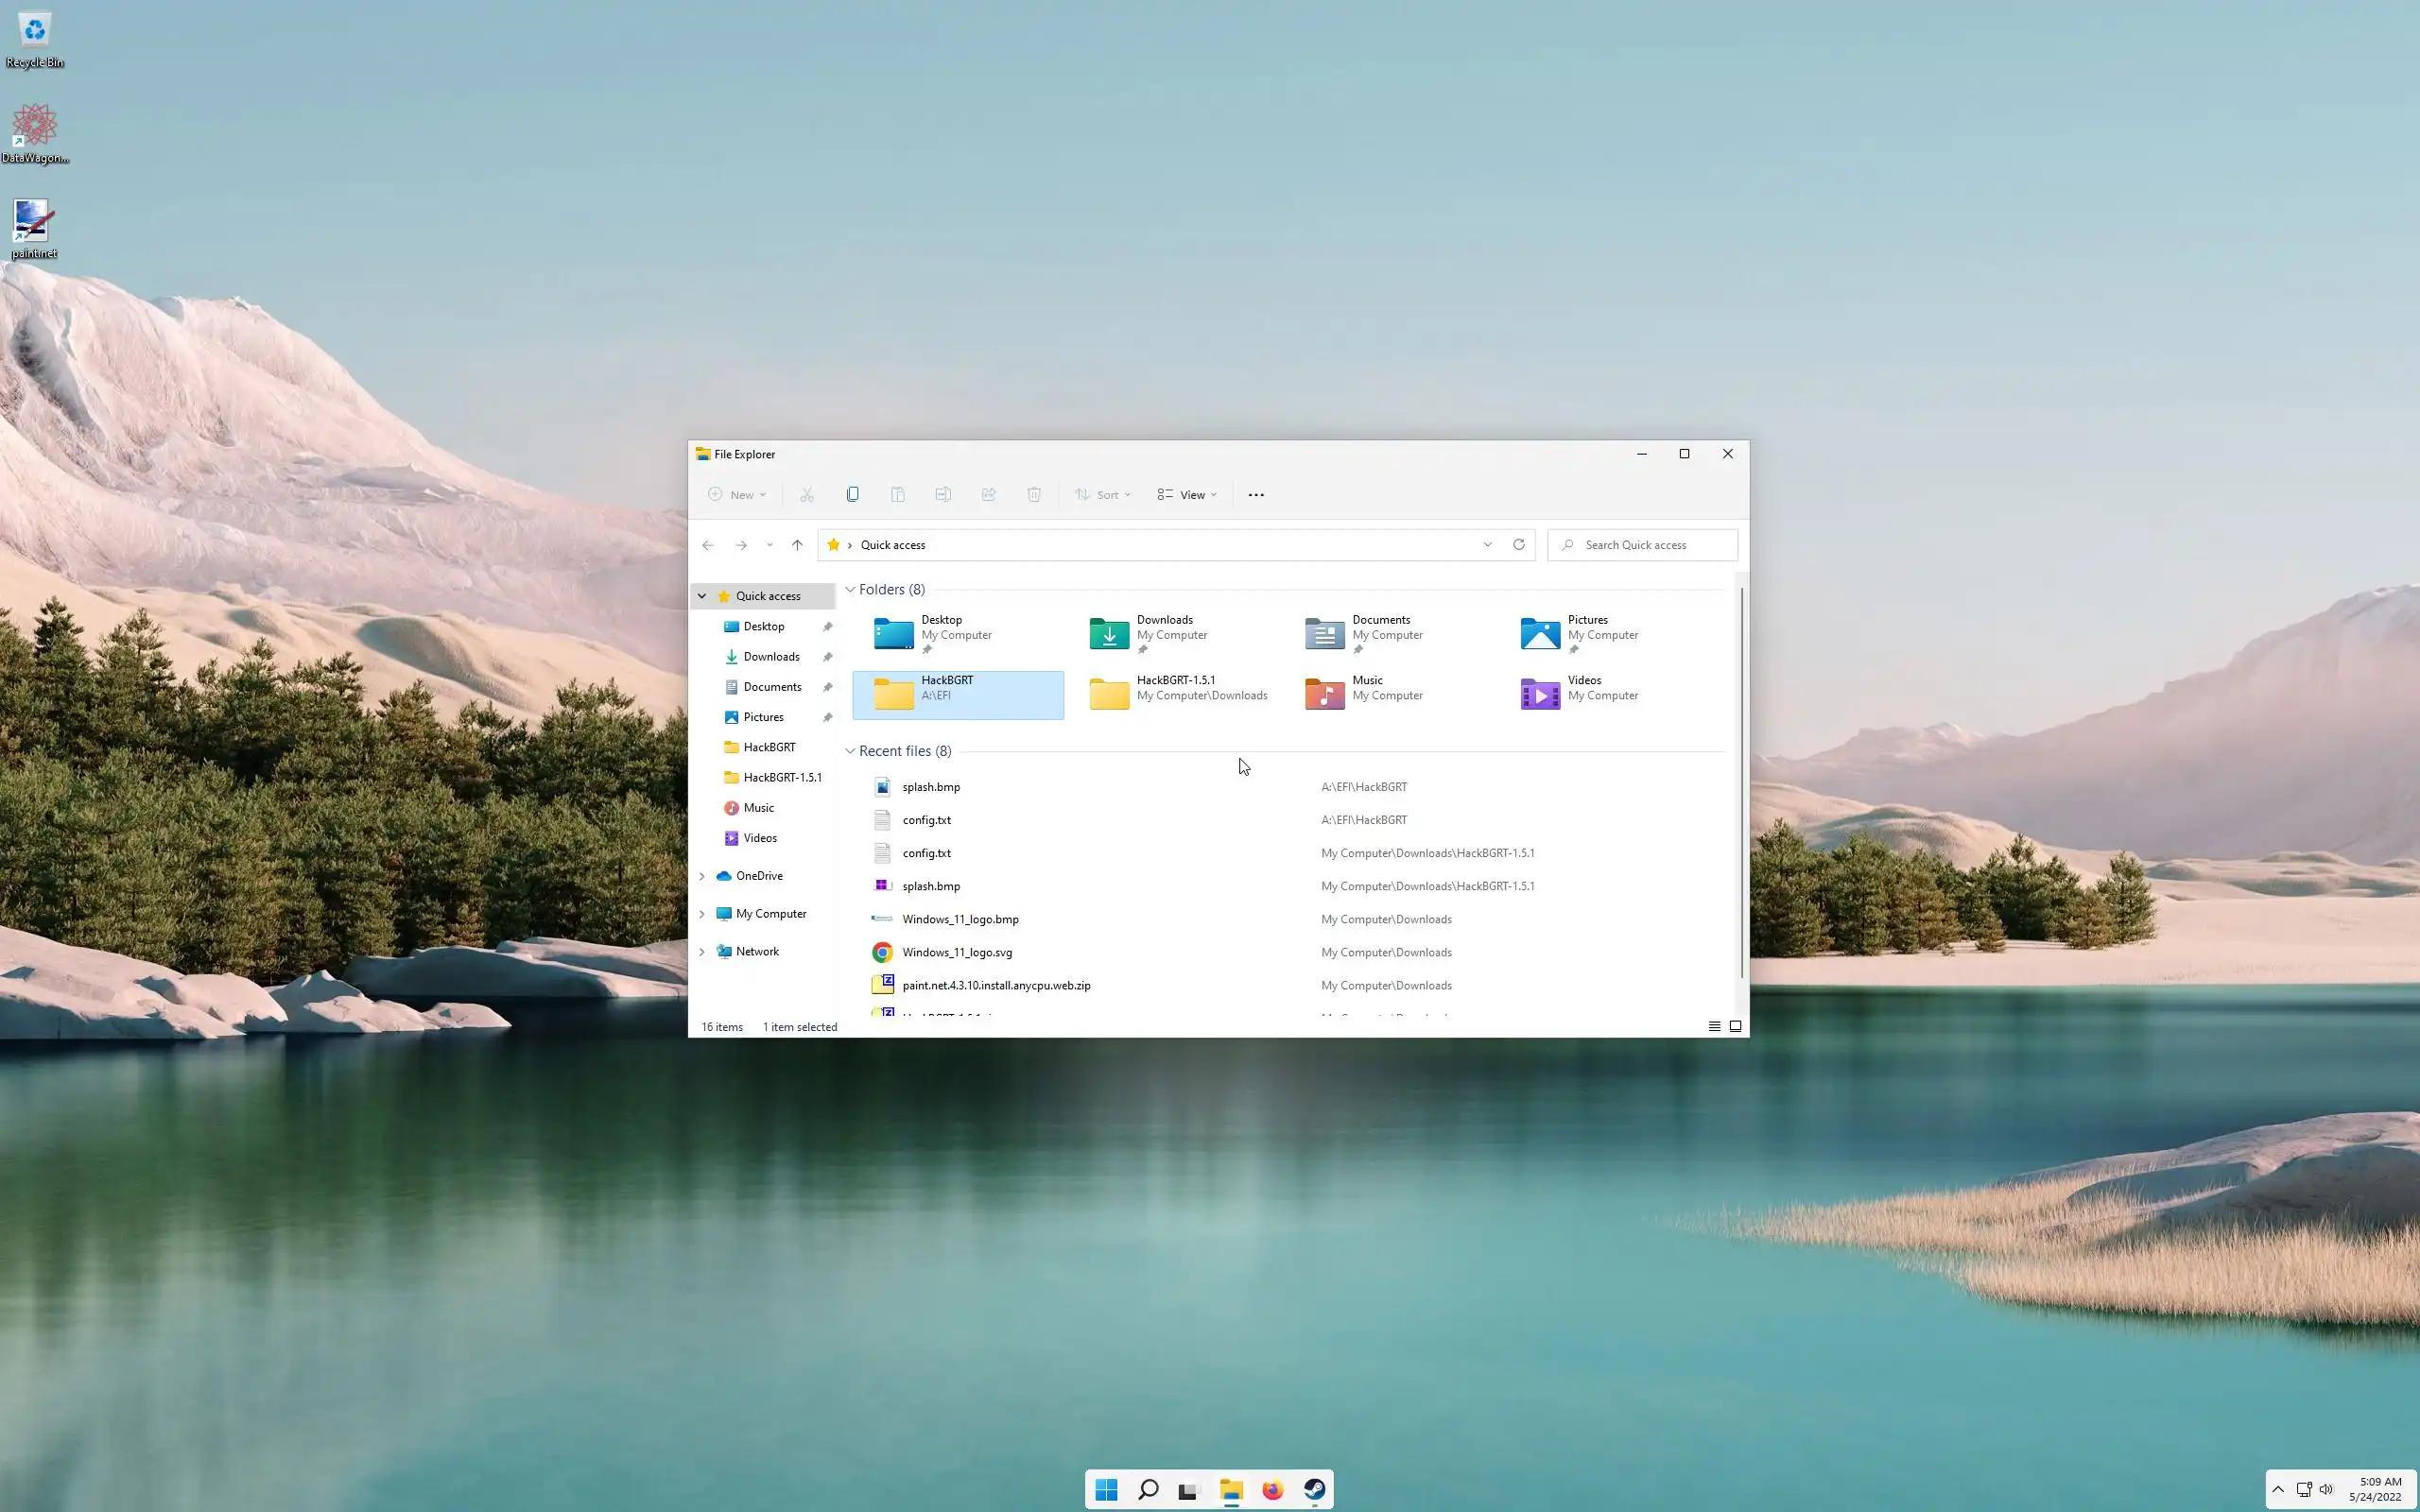Expand the My Computer tree node
The width and height of the screenshot is (2420, 1512).
[x=702, y=914]
